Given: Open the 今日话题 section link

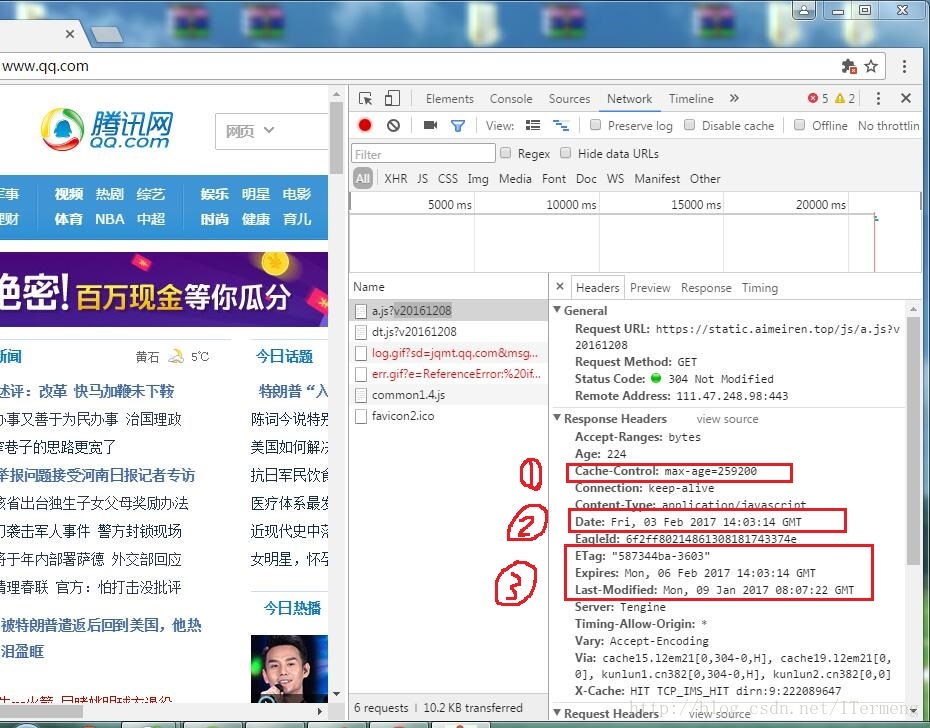Looking at the screenshot, I should [x=284, y=356].
